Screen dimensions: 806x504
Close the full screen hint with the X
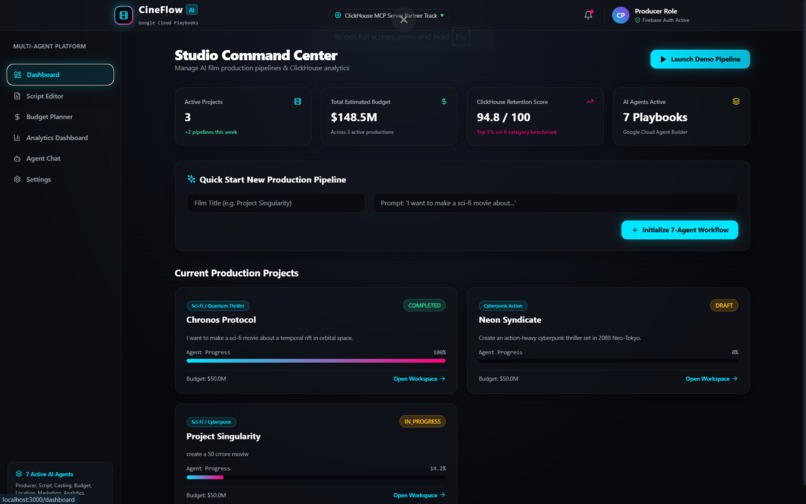tap(404, 20)
